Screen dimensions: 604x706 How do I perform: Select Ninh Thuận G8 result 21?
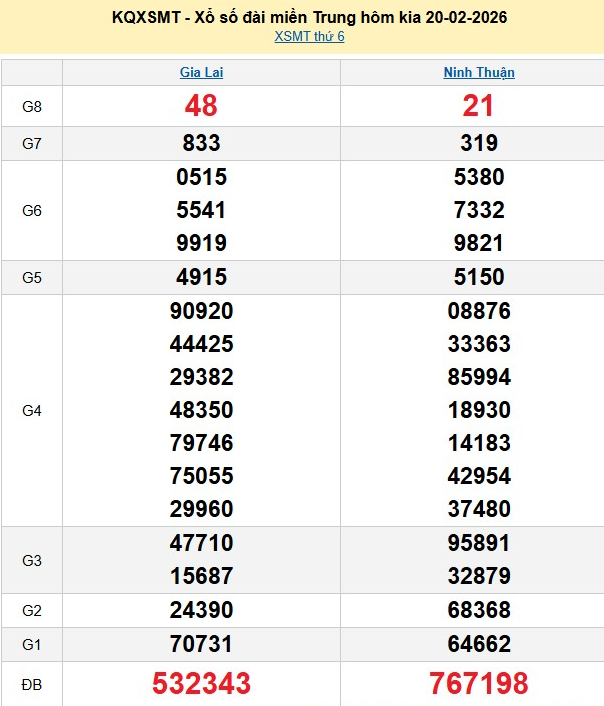479,106
